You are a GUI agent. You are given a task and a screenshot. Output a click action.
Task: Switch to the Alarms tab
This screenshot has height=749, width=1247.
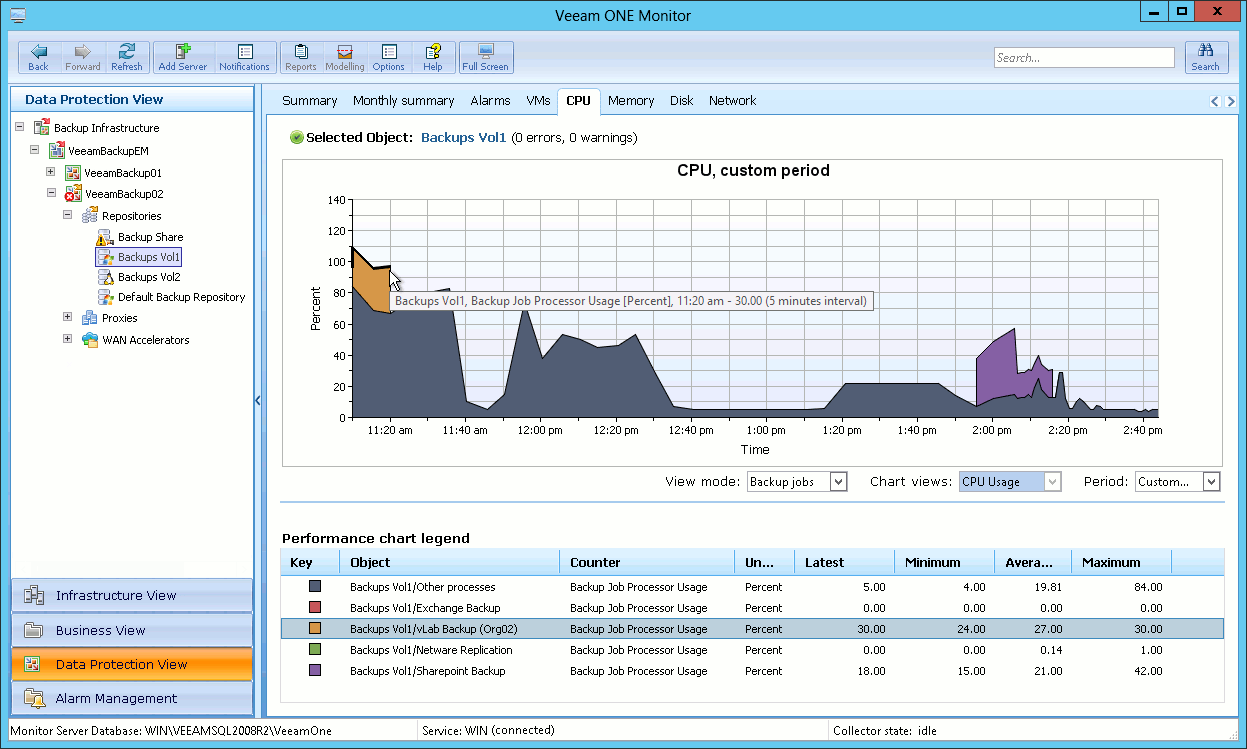(x=490, y=101)
